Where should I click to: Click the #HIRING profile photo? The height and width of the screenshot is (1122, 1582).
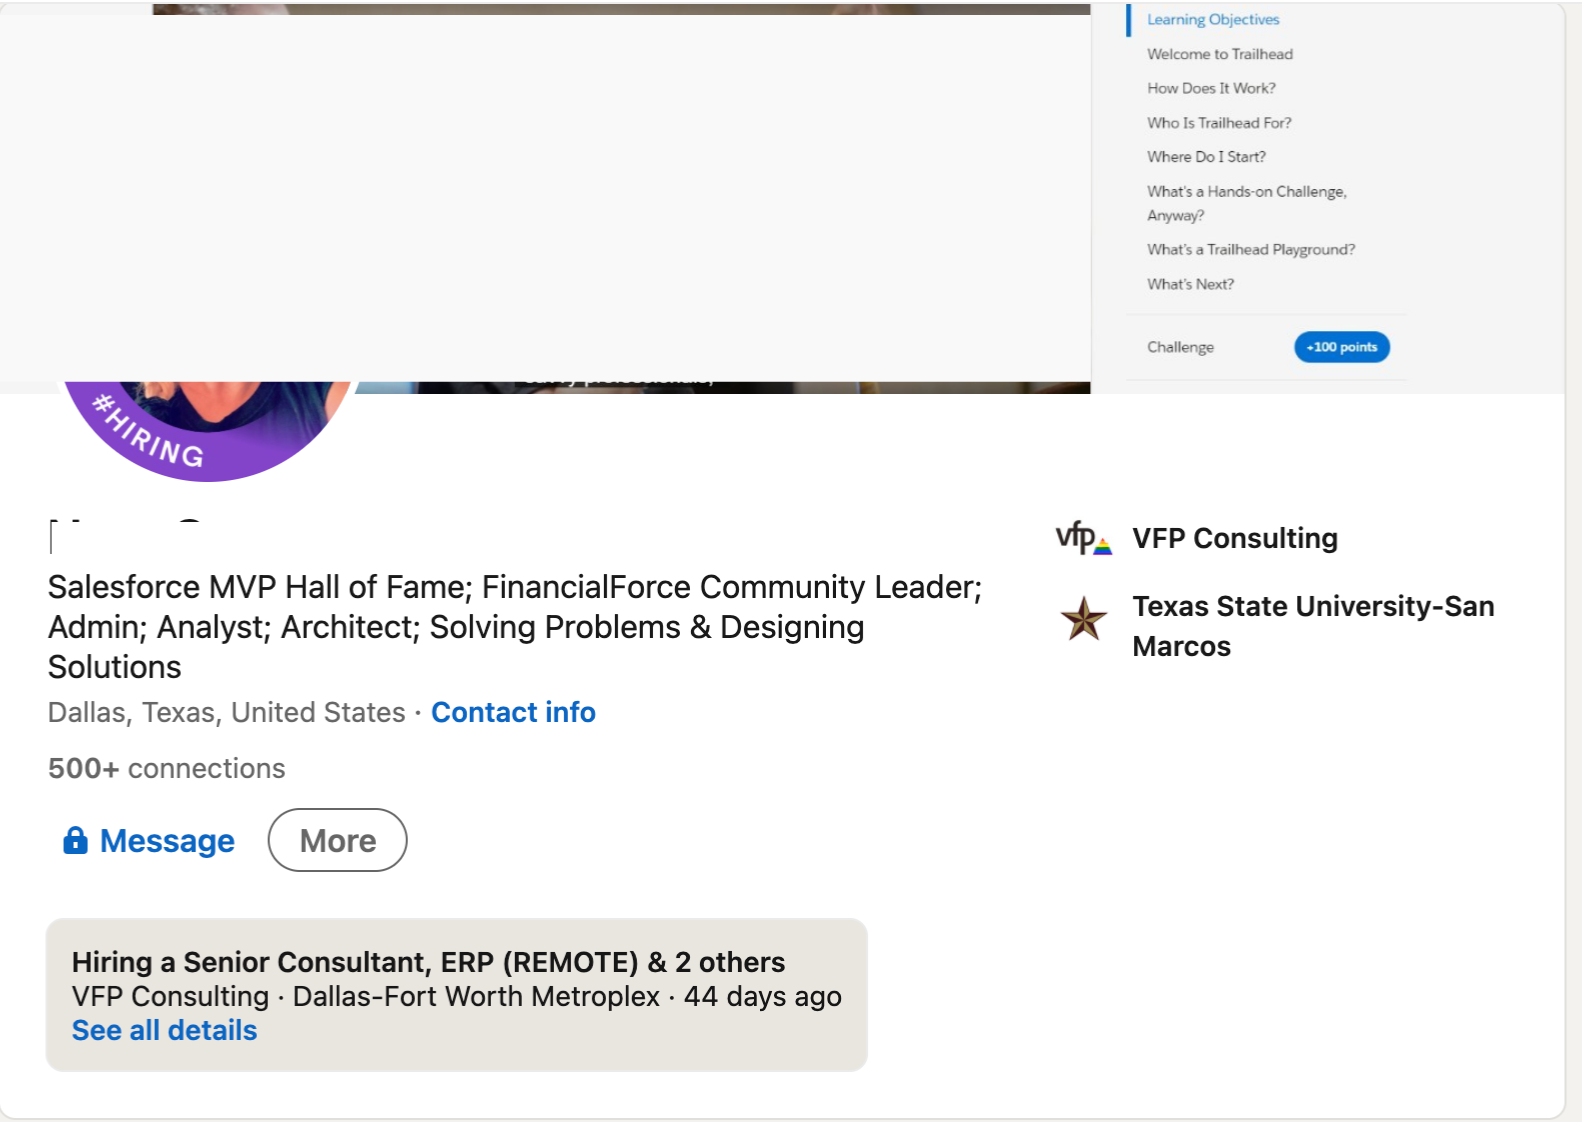[x=208, y=430]
